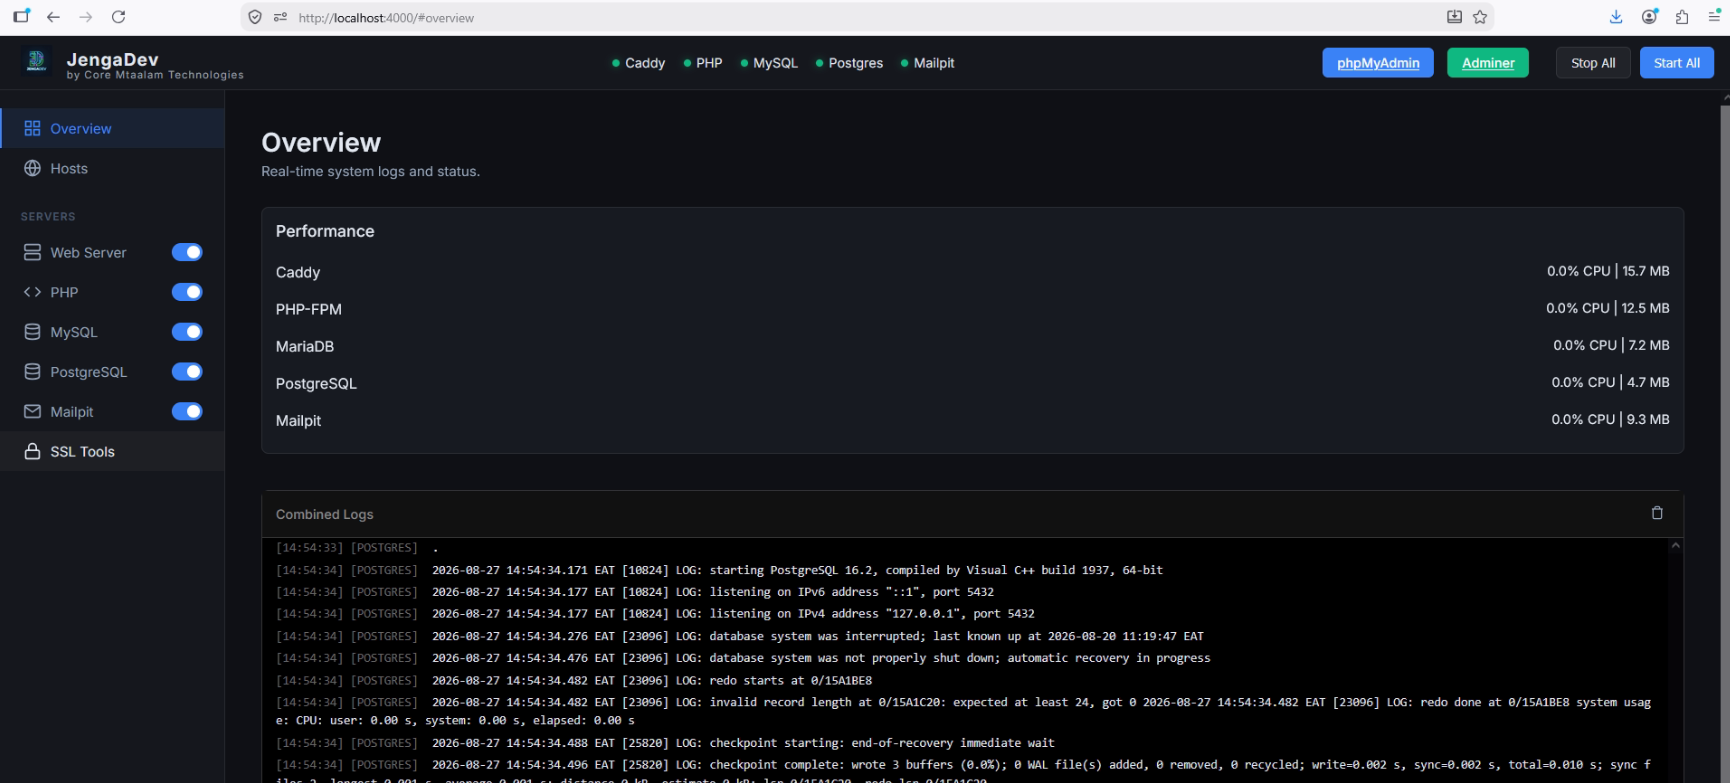Click the Combined Logs heading
This screenshot has height=783, width=1730.
coord(324,514)
